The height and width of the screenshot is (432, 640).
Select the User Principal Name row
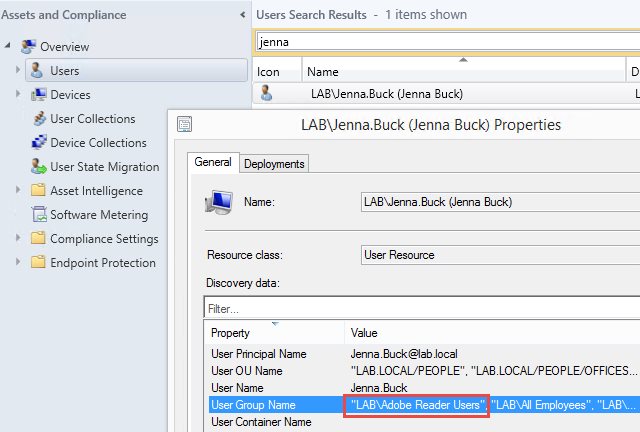point(424,354)
